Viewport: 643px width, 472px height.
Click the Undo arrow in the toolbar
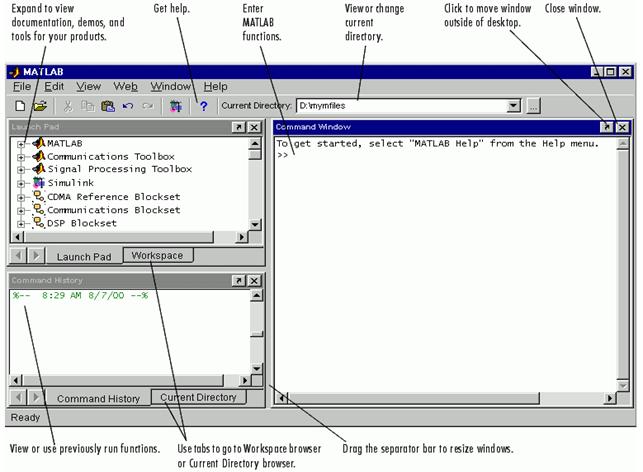point(128,105)
